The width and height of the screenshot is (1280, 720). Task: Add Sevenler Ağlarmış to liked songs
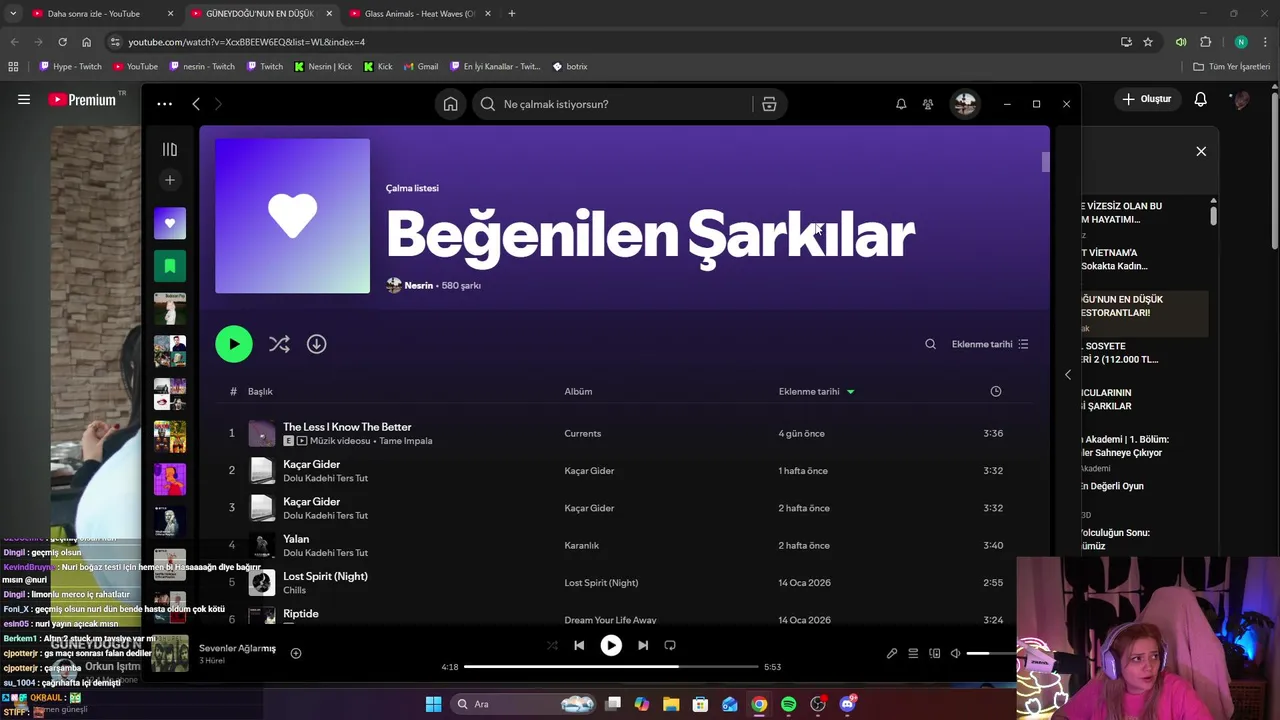pos(296,653)
